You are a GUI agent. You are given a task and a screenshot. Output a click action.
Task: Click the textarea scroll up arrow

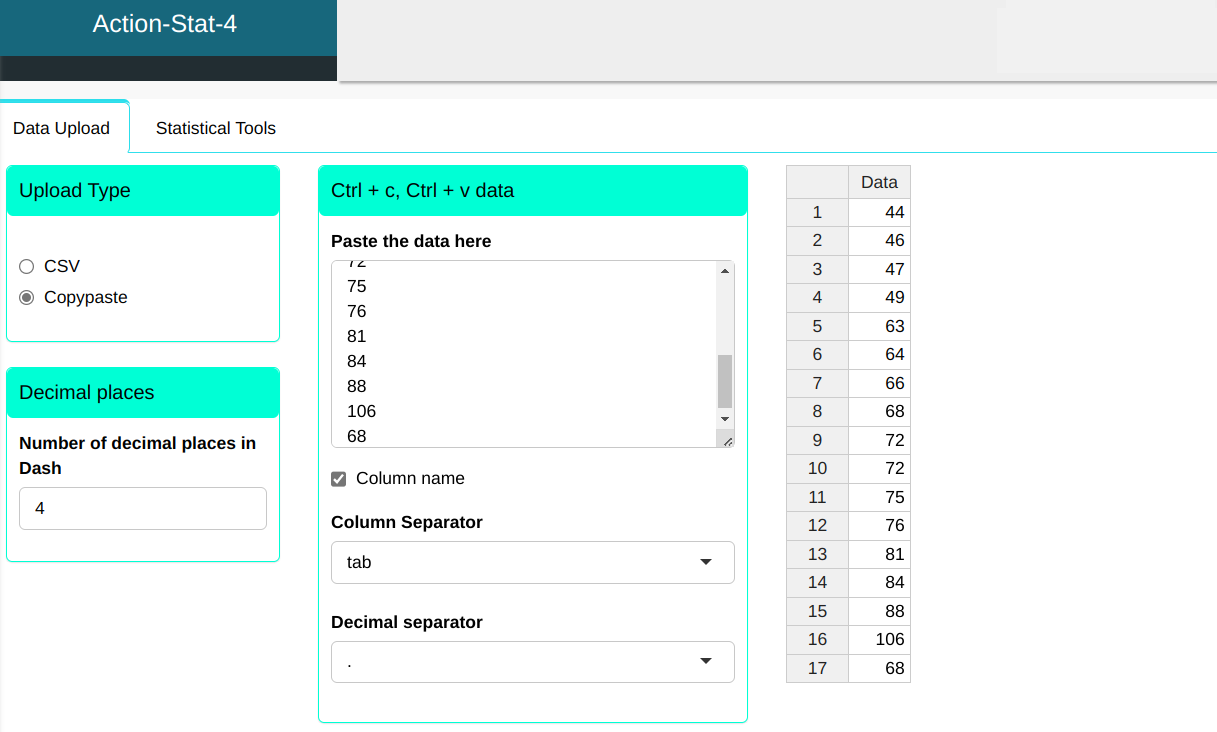(725, 271)
